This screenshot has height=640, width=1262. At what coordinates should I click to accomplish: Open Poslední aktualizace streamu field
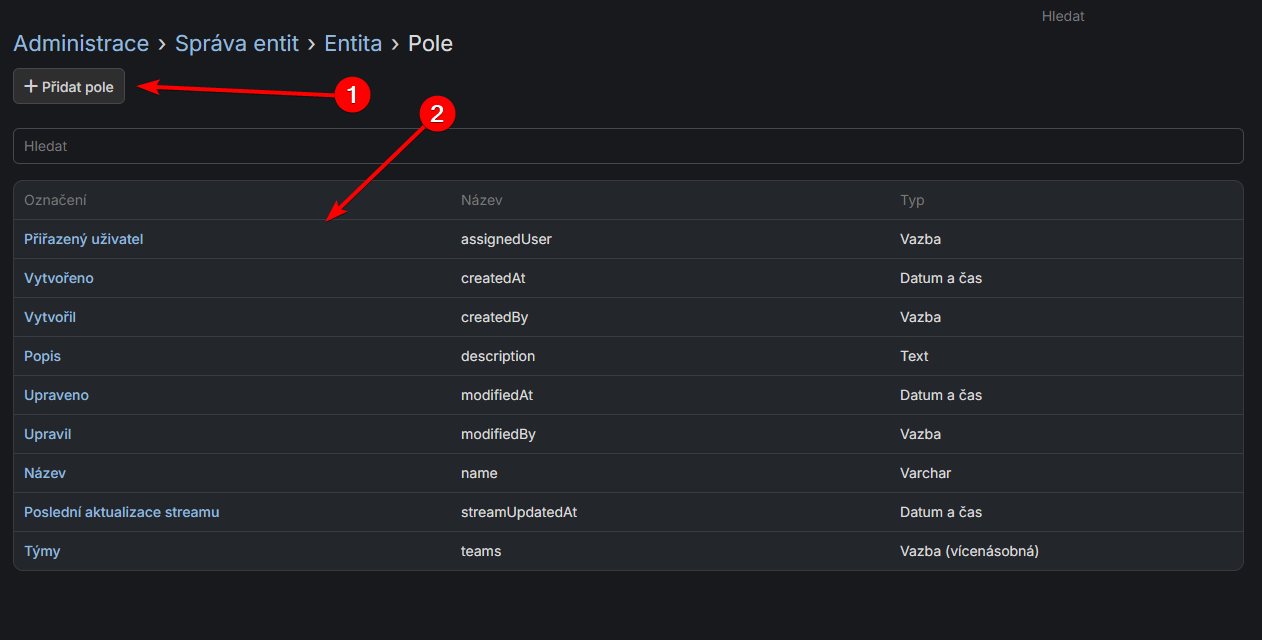point(121,512)
